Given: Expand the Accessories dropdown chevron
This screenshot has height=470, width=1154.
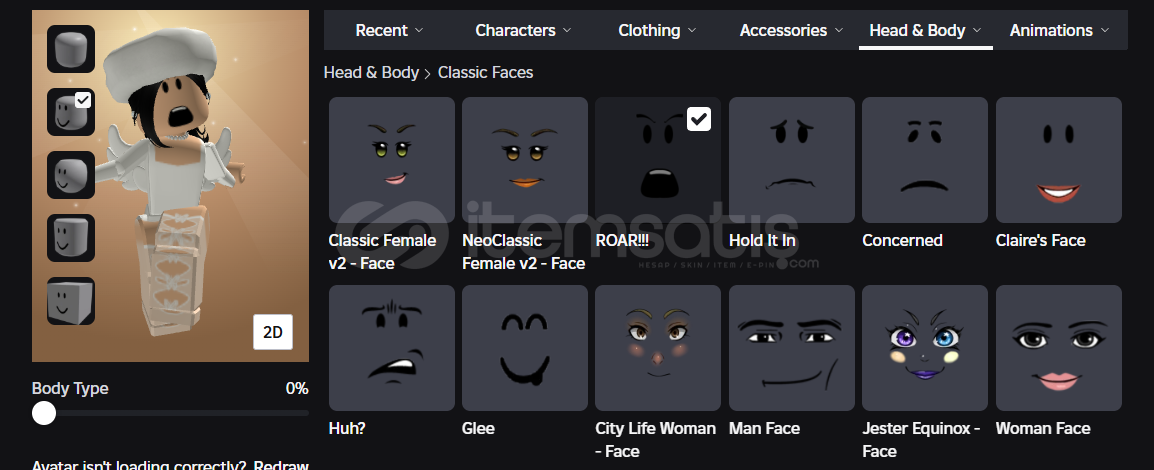Looking at the screenshot, I should [x=838, y=30].
